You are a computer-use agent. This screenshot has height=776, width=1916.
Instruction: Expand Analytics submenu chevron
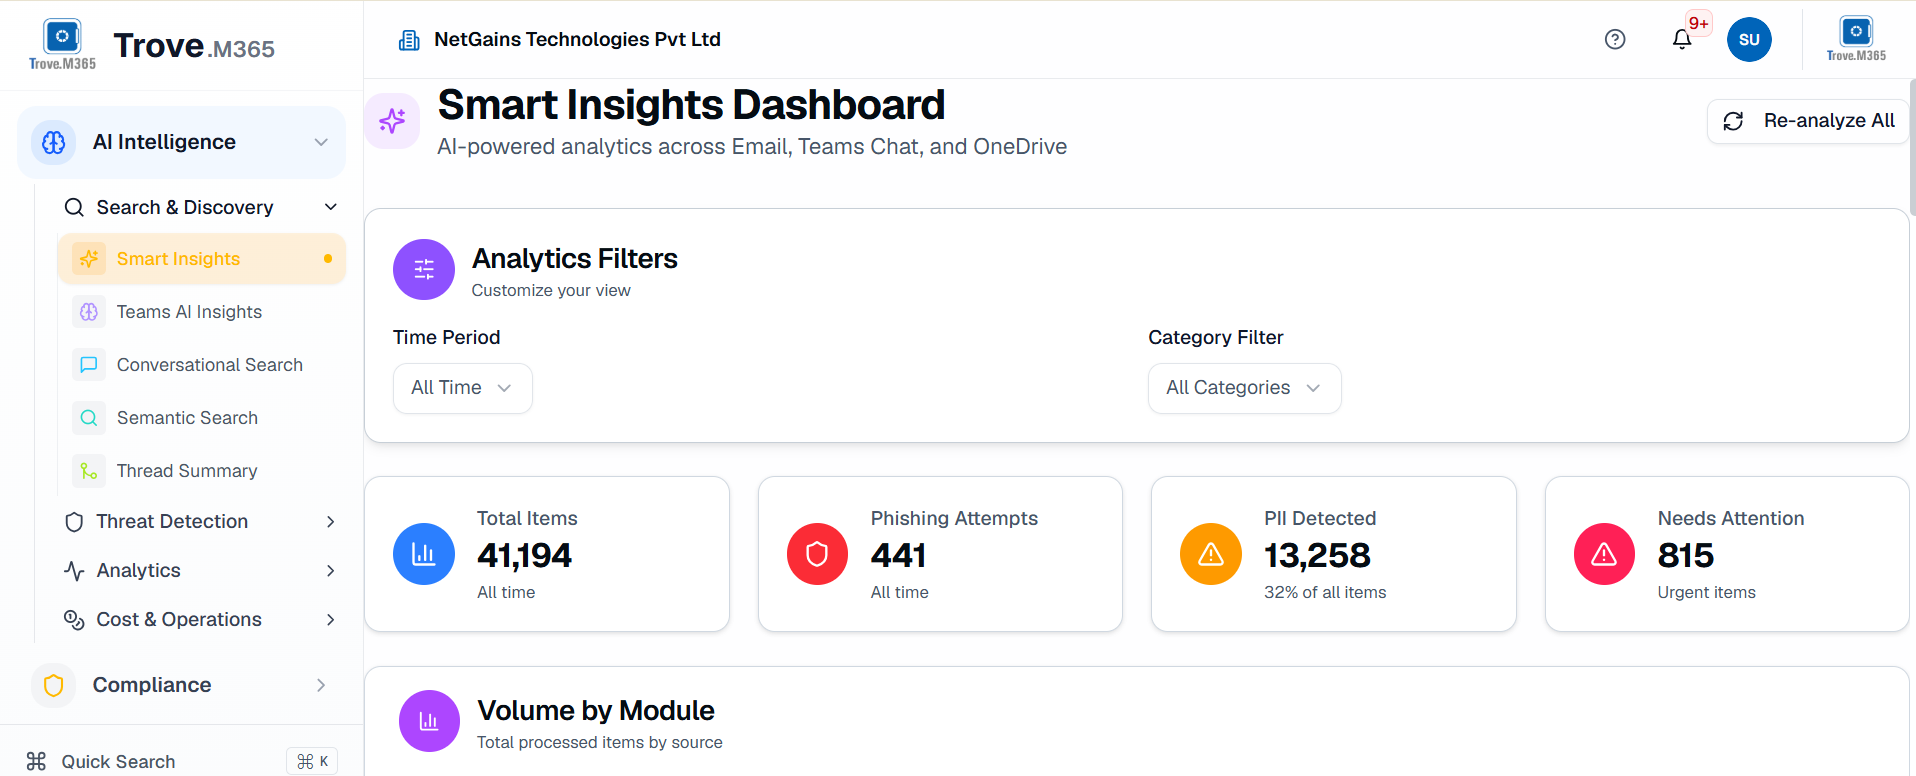[331, 571]
